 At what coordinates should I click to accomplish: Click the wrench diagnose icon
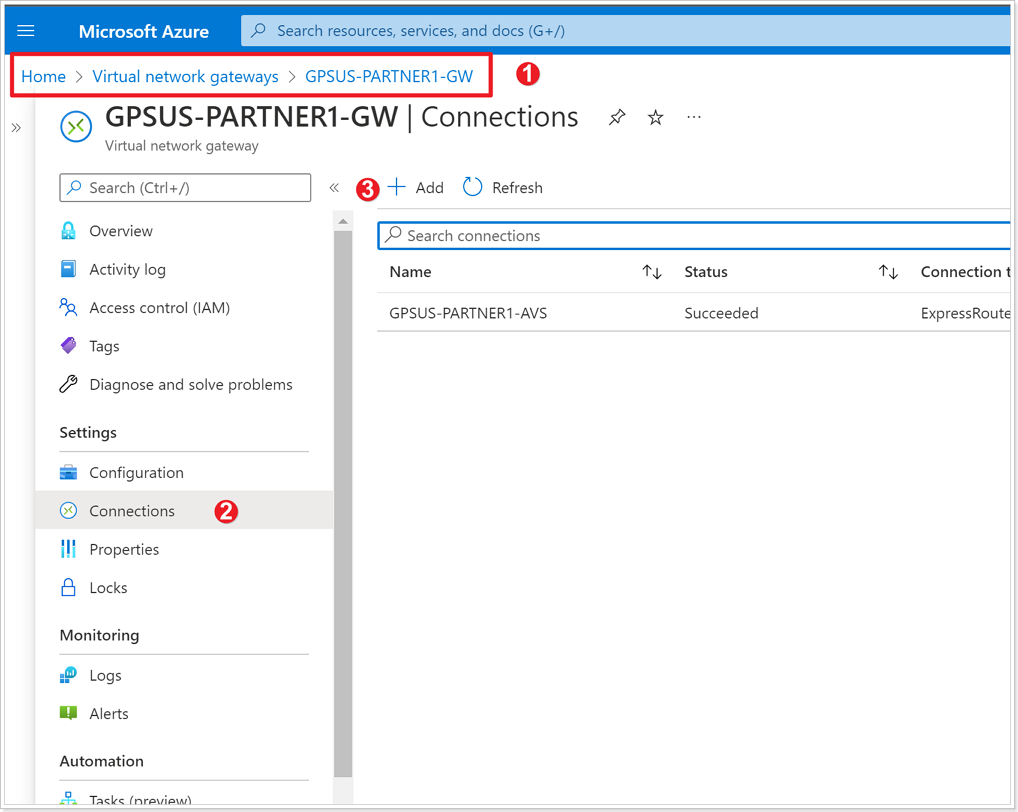coord(68,384)
